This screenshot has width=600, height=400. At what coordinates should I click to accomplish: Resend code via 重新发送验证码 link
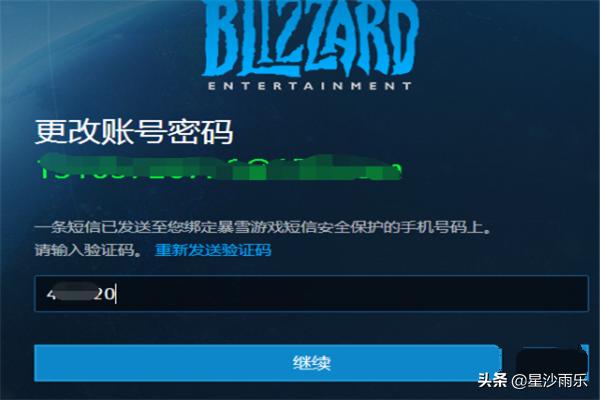pos(213,250)
